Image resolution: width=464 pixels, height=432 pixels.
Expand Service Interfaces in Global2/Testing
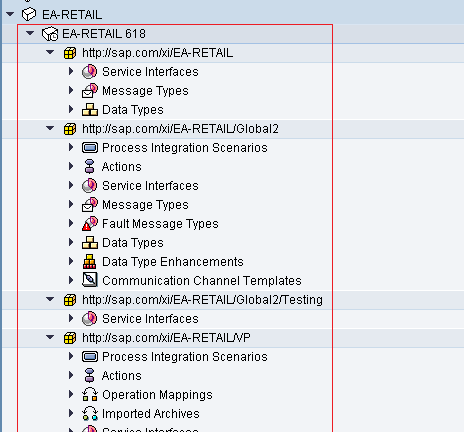coord(71,318)
